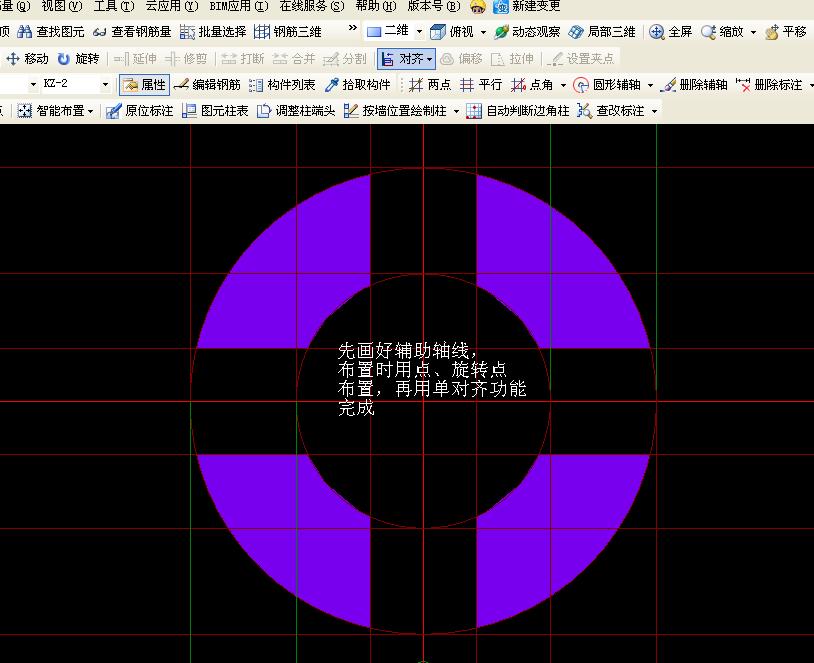
Task: Click the 动态观察 icon
Action: [501, 32]
